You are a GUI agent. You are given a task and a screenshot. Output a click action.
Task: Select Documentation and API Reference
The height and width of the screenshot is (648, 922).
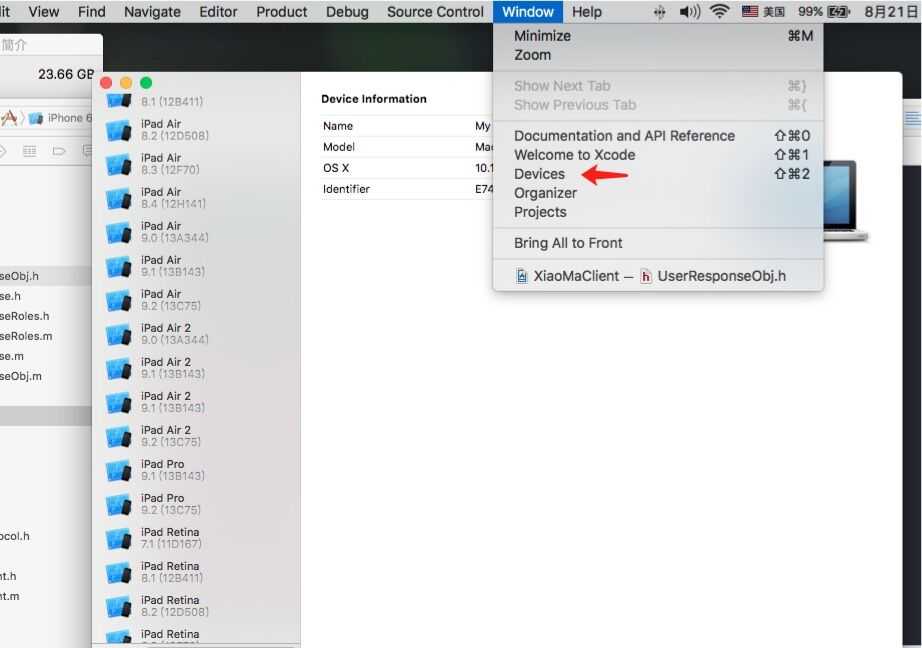(x=658, y=136)
